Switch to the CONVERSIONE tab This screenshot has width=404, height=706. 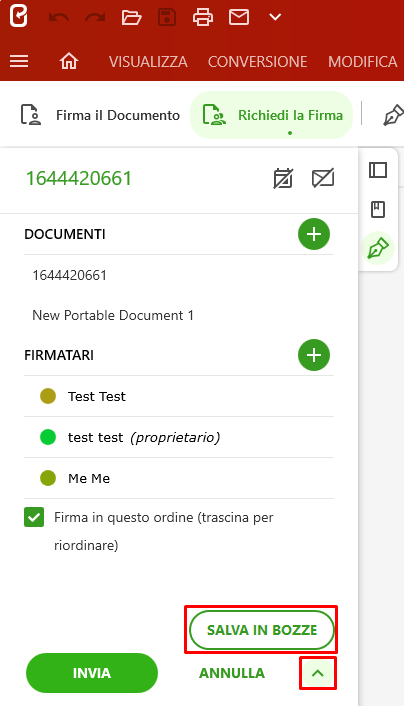coord(258,61)
